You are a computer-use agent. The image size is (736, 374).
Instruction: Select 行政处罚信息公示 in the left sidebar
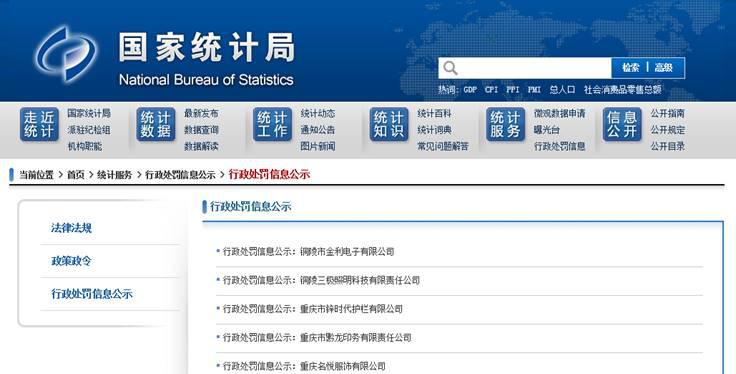92,294
